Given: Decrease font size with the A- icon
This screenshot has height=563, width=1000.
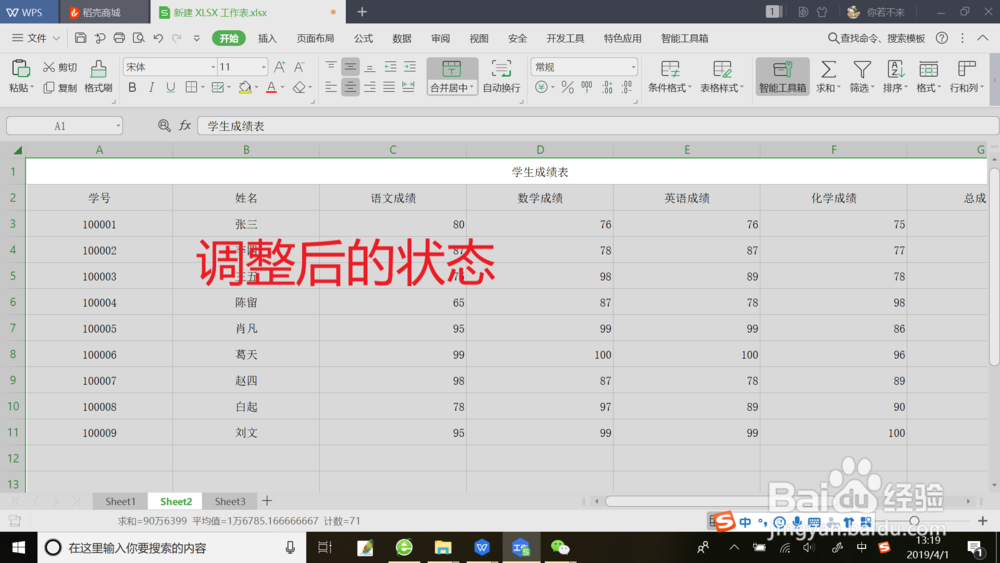Looking at the screenshot, I should click(x=298, y=67).
